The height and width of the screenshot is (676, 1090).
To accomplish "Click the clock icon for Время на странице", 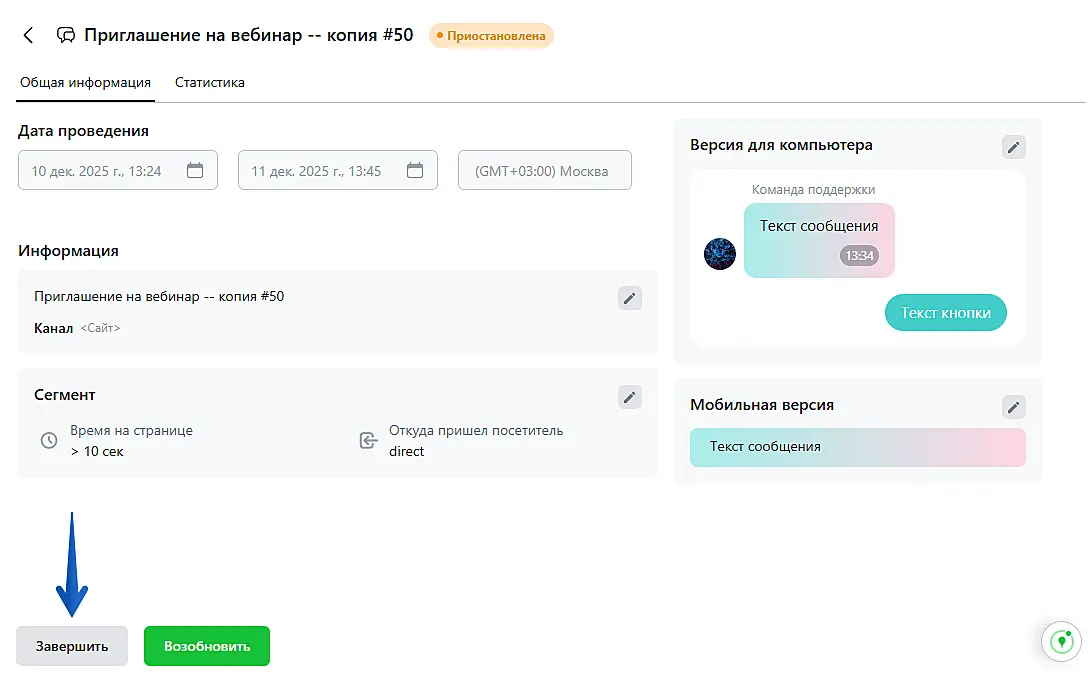I will tap(49, 441).
